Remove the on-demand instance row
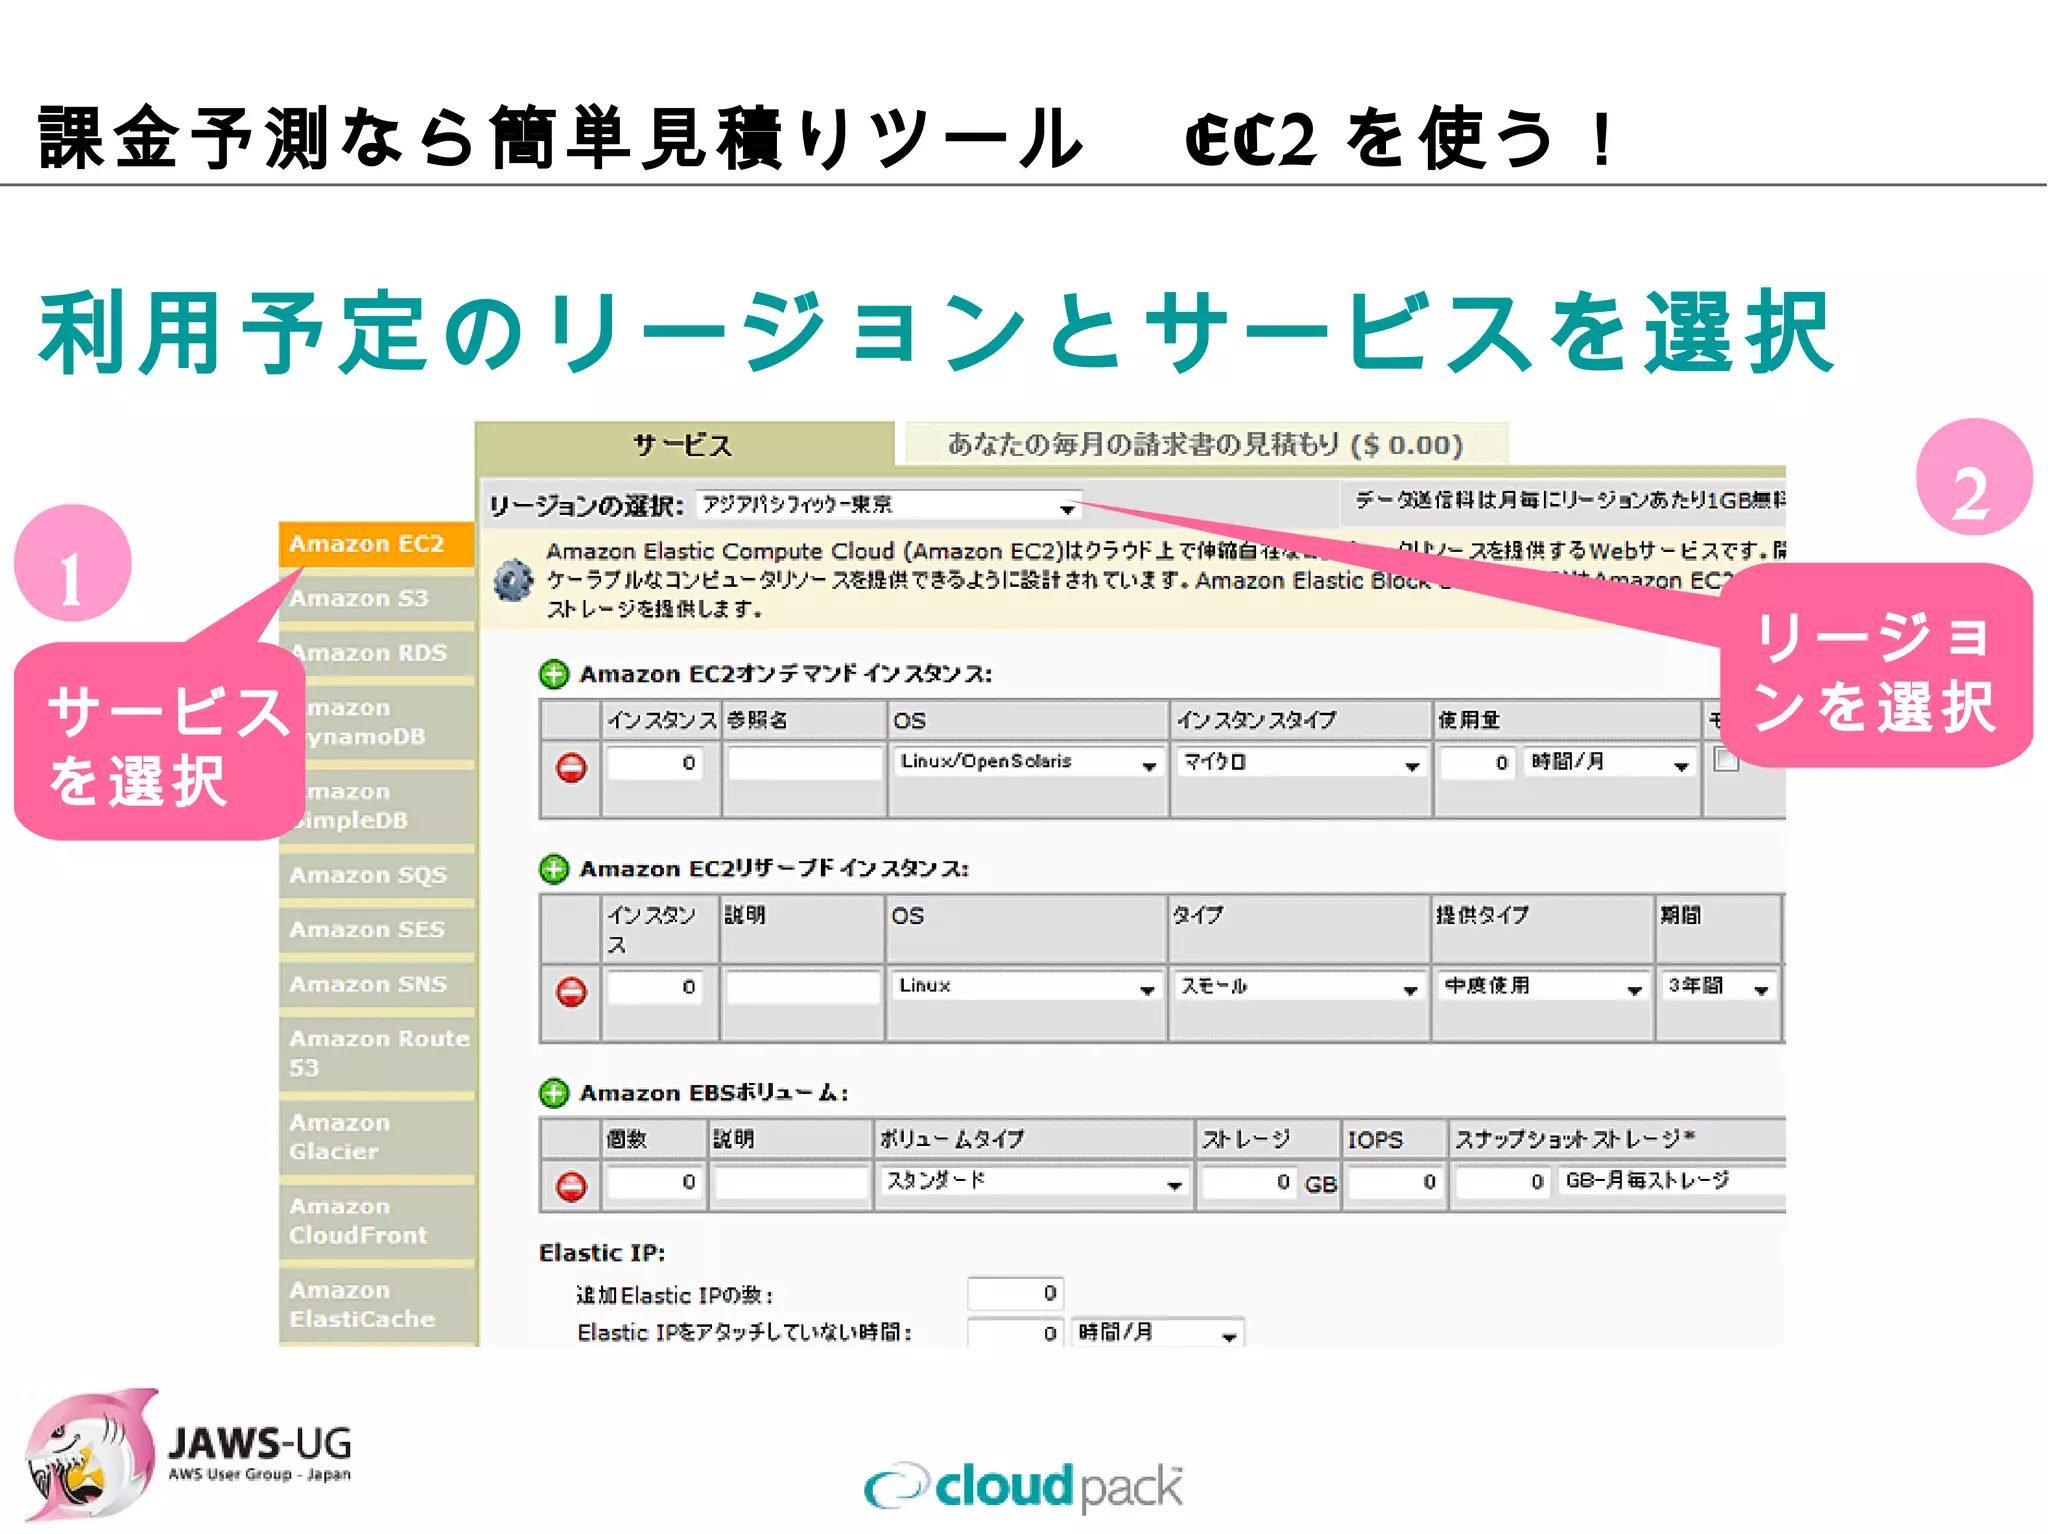Image resolution: width=2048 pixels, height=1534 pixels. click(571, 768)
